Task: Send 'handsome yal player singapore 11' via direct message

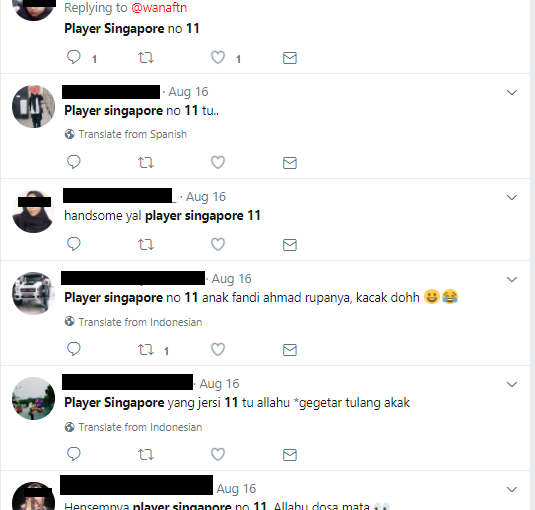Action: [x=290, y=245]
